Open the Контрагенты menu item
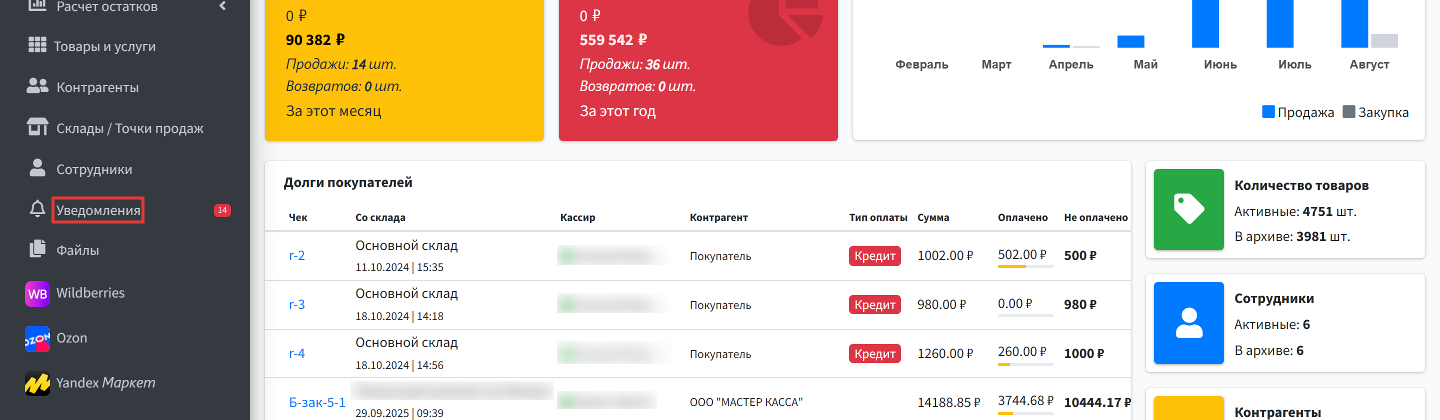The height and width of the screenshot is (420, 1440). coord(98,87)
